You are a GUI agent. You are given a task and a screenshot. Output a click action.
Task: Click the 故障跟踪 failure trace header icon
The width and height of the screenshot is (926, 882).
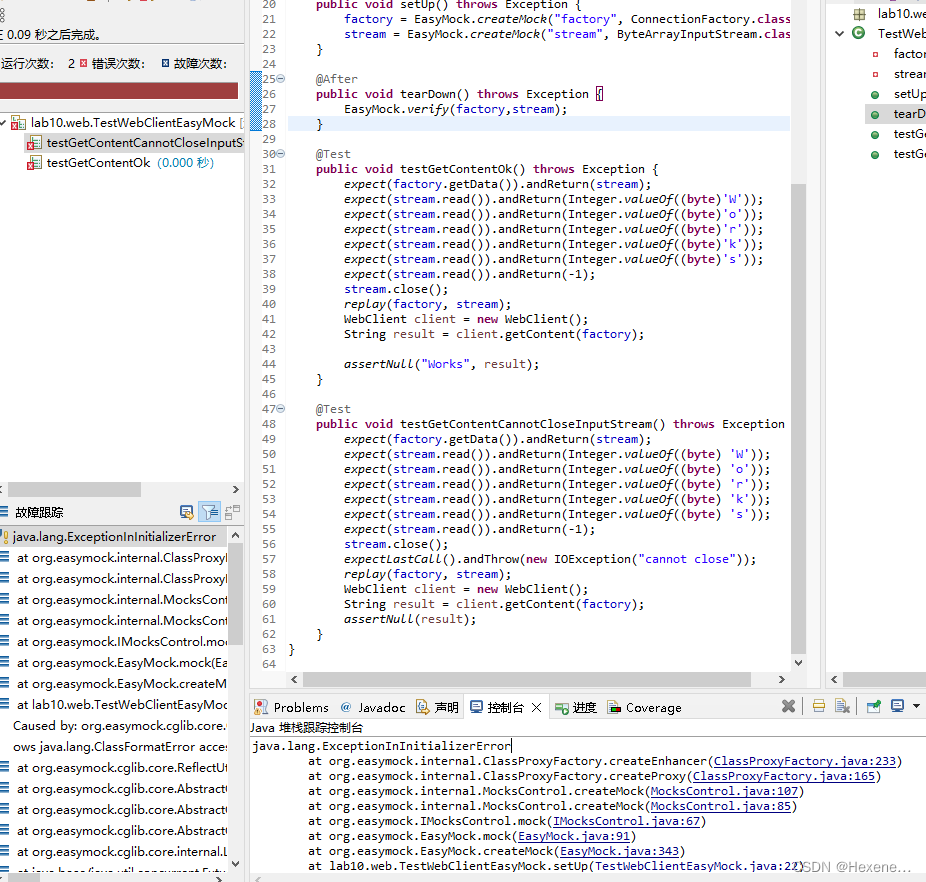click(x=4, y=512)
